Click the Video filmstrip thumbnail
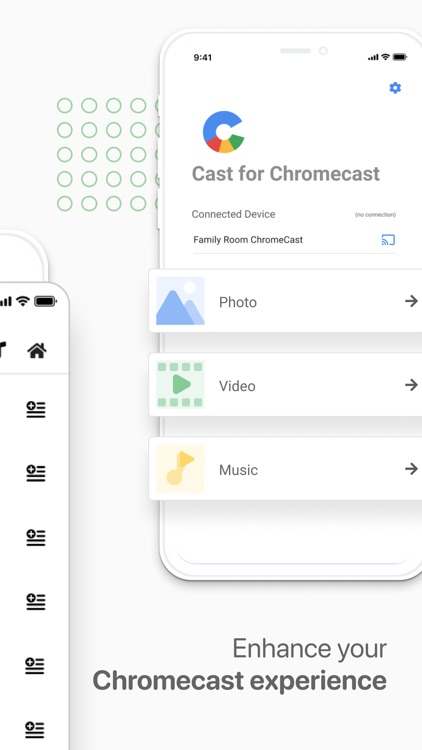Viewport: 422px width, 750px height. pyautogui.click(x=180, y=385)
